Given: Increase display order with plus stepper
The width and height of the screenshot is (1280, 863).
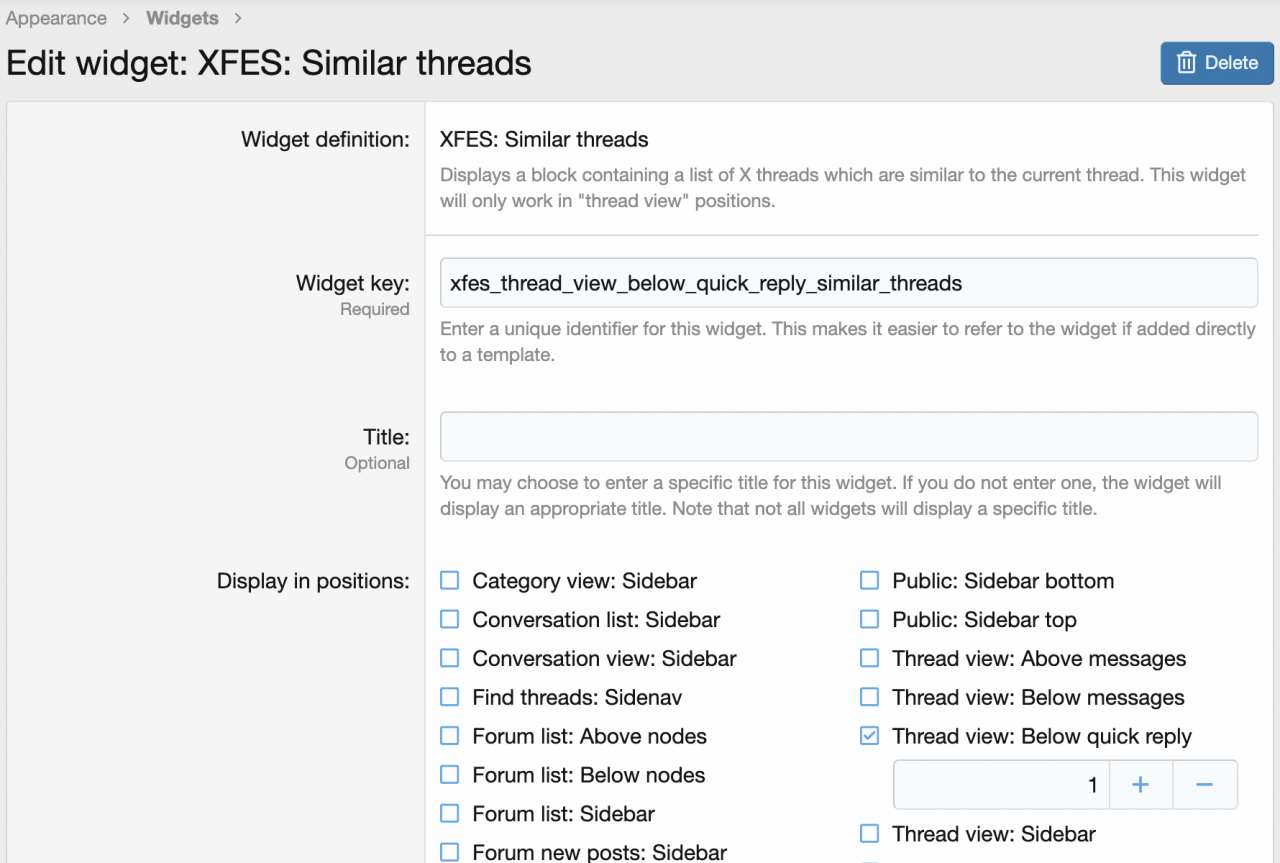Looking at the screenshot, I should (1140, 785).
